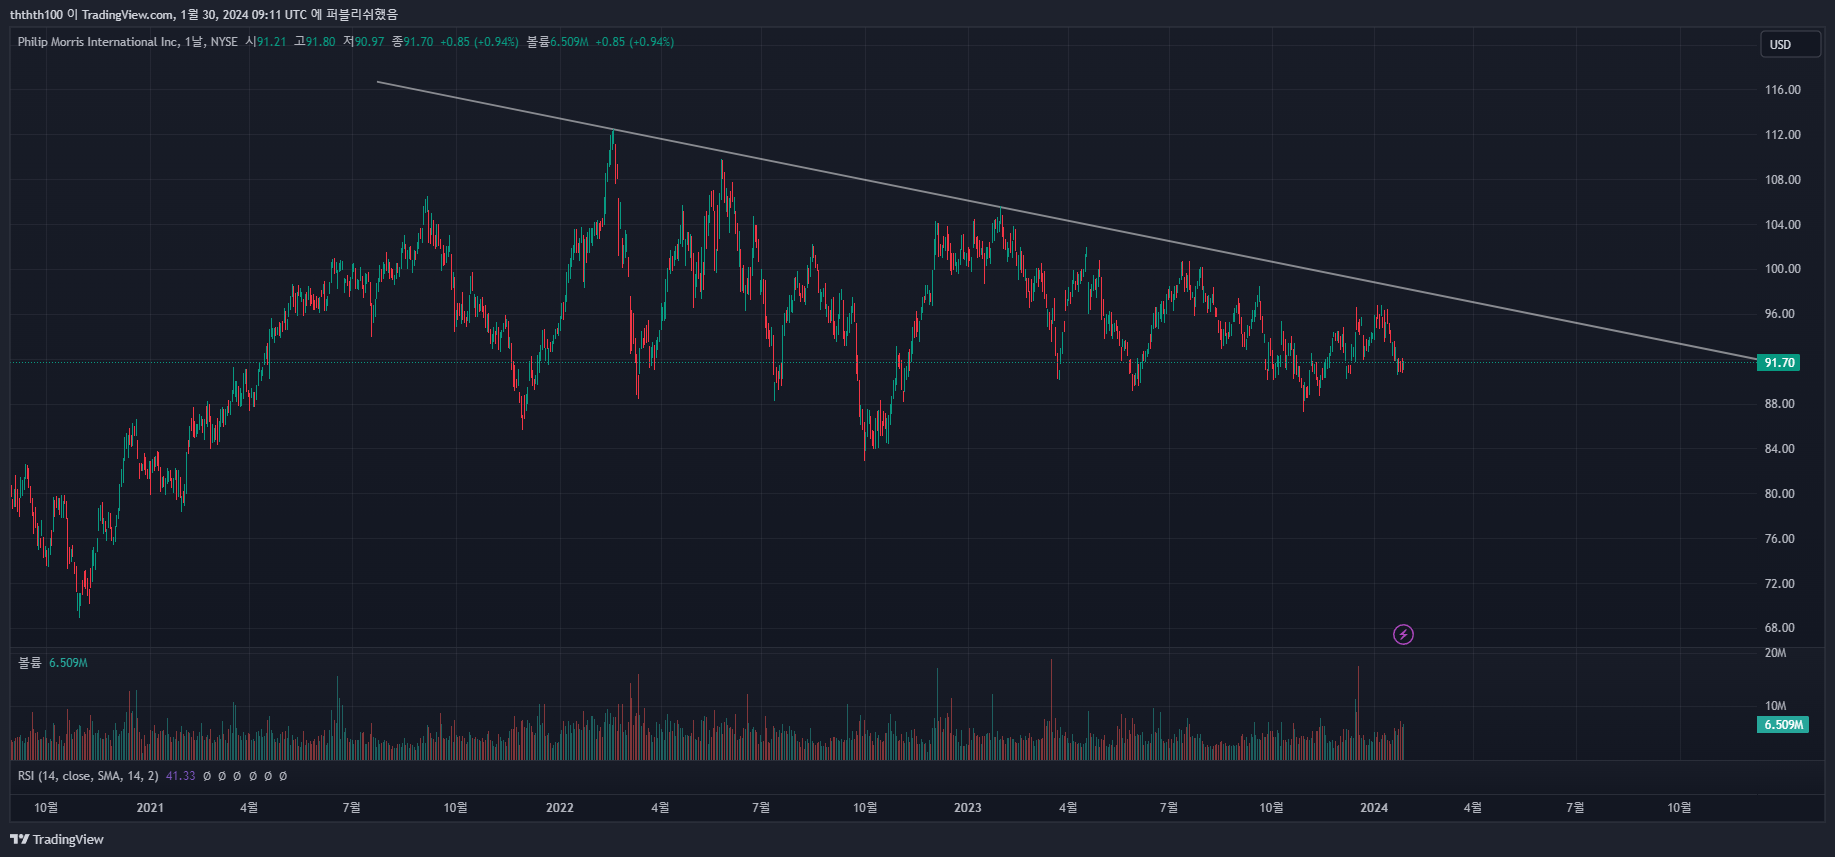The height and width of the screenshot is (857, 1835).
Task: Click the 108.00 price axis label
Action: [x=1782, y=180]
